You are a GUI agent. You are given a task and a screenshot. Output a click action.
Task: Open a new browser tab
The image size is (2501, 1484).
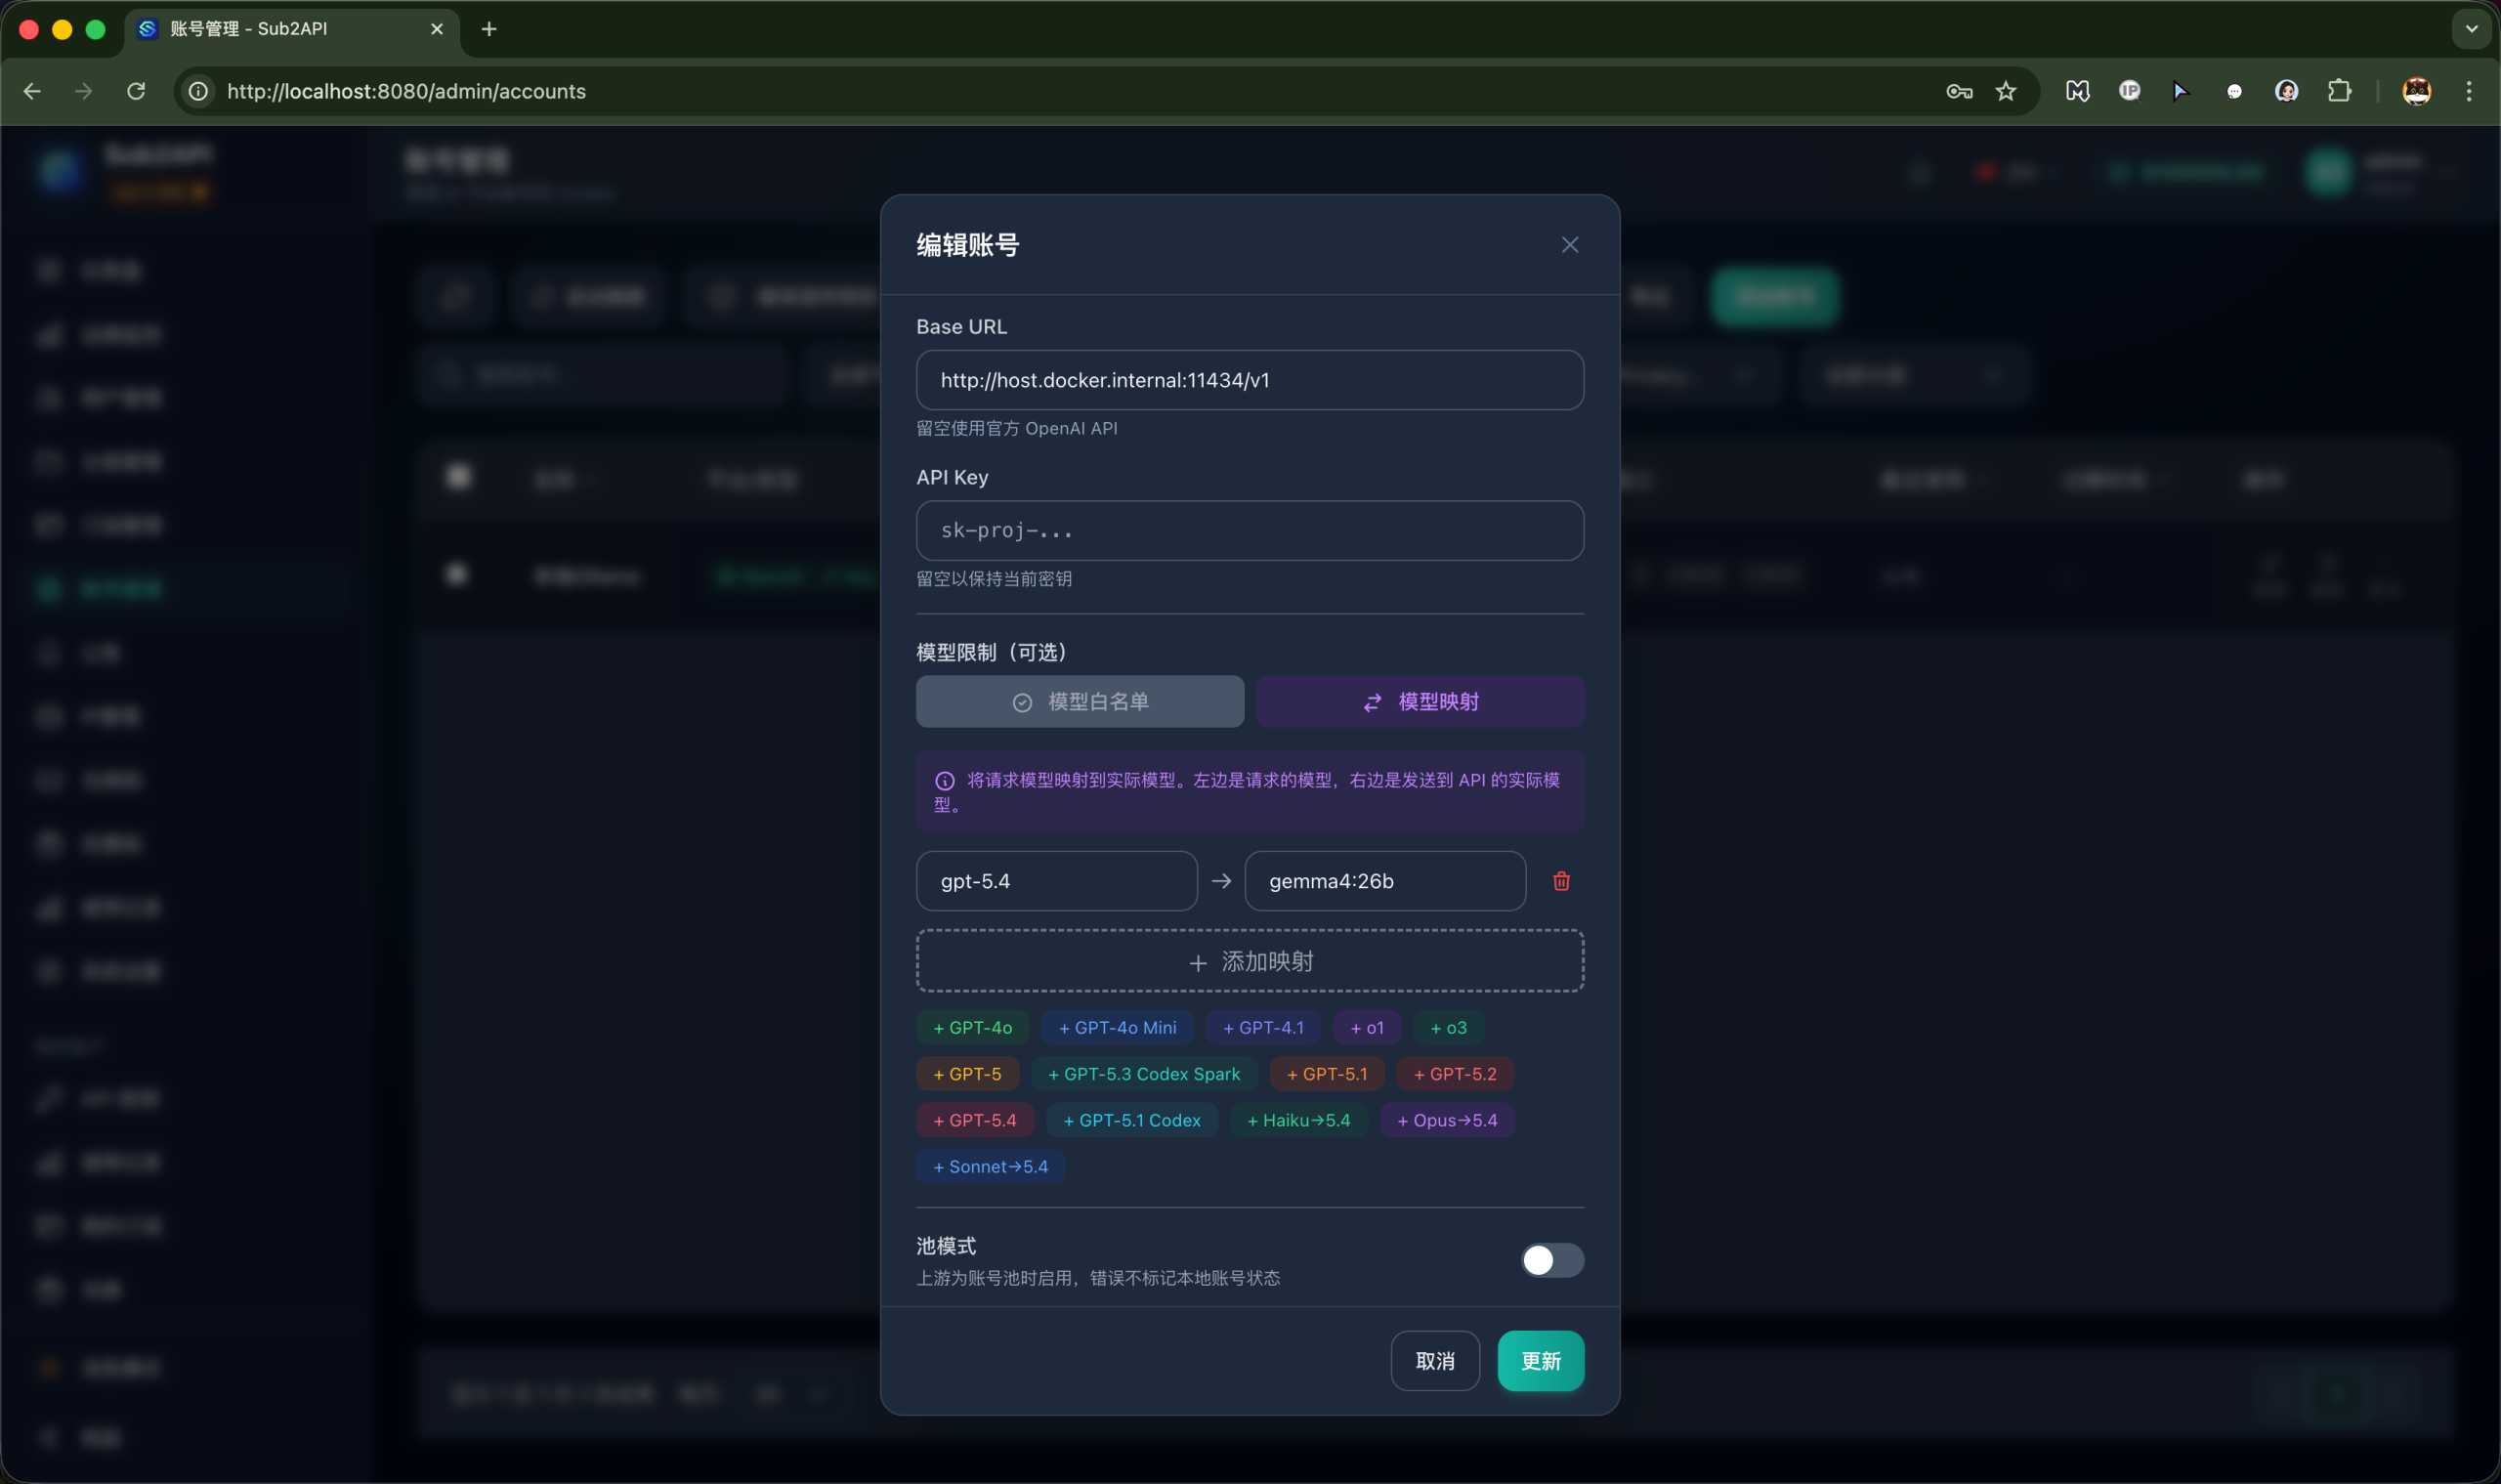489,29
